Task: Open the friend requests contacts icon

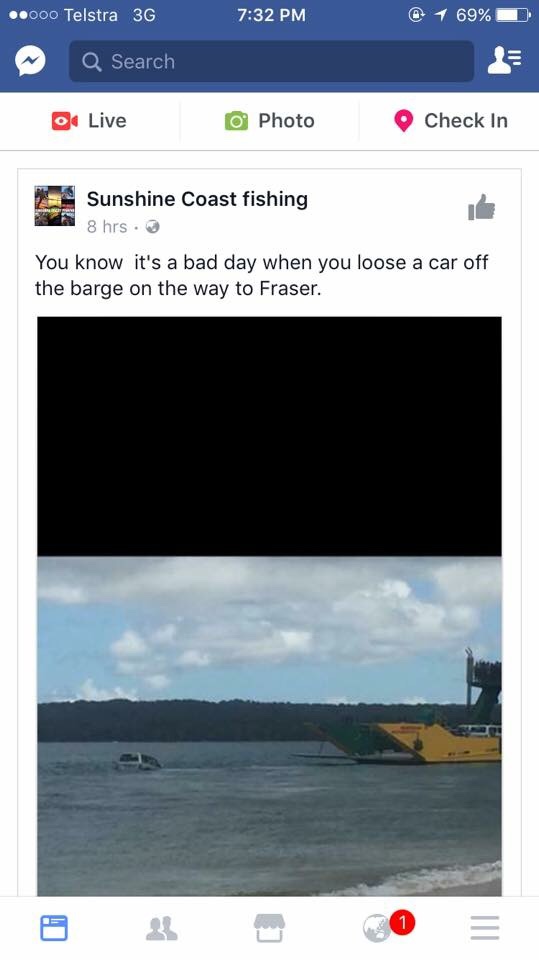Action: click(504, 61)
